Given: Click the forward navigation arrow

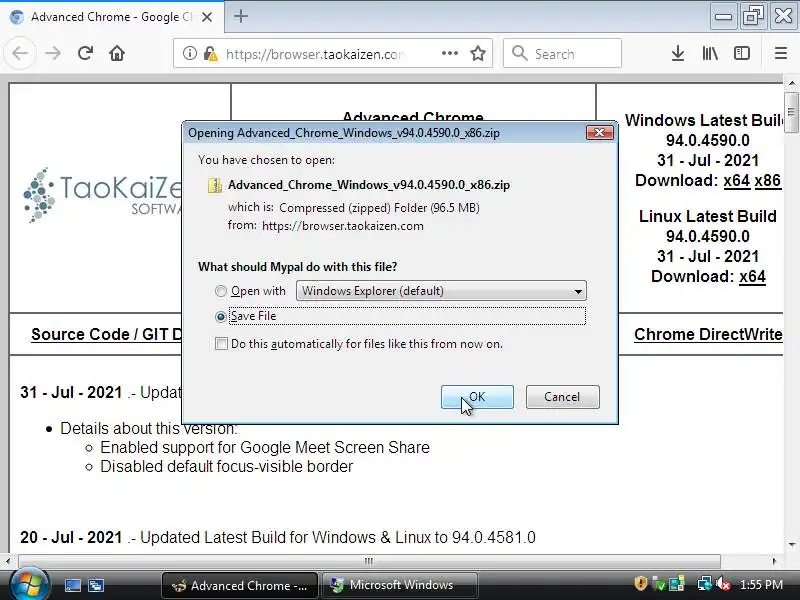Looking at the screenshot, I should (53, 54).
